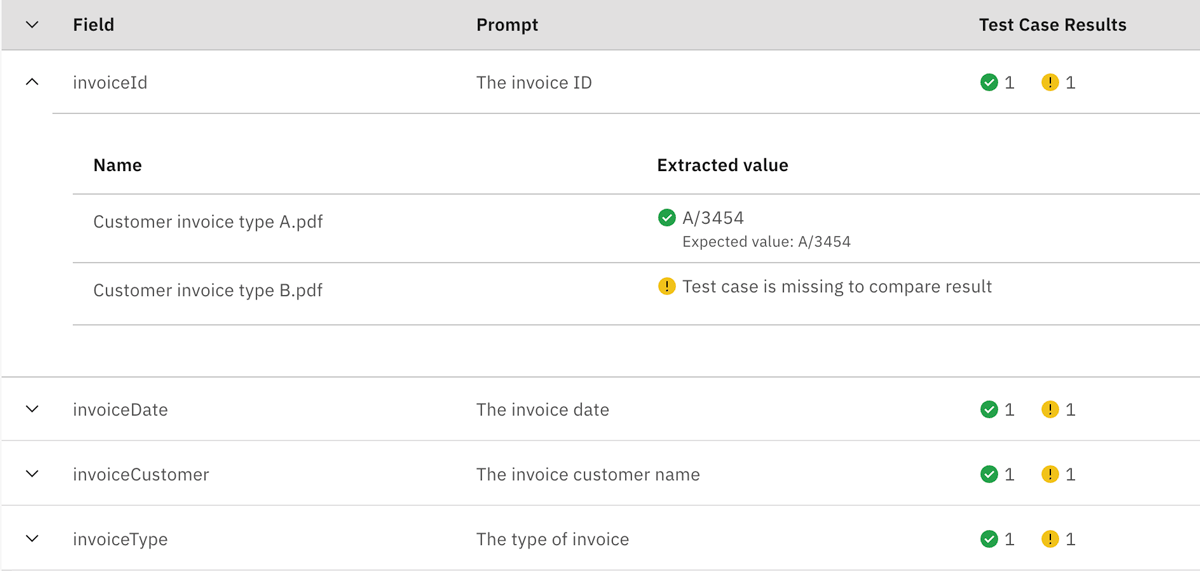Click 'The invoice ID' prompt text
This screenshot has height=571, width=1200.
tap(534, 83)
